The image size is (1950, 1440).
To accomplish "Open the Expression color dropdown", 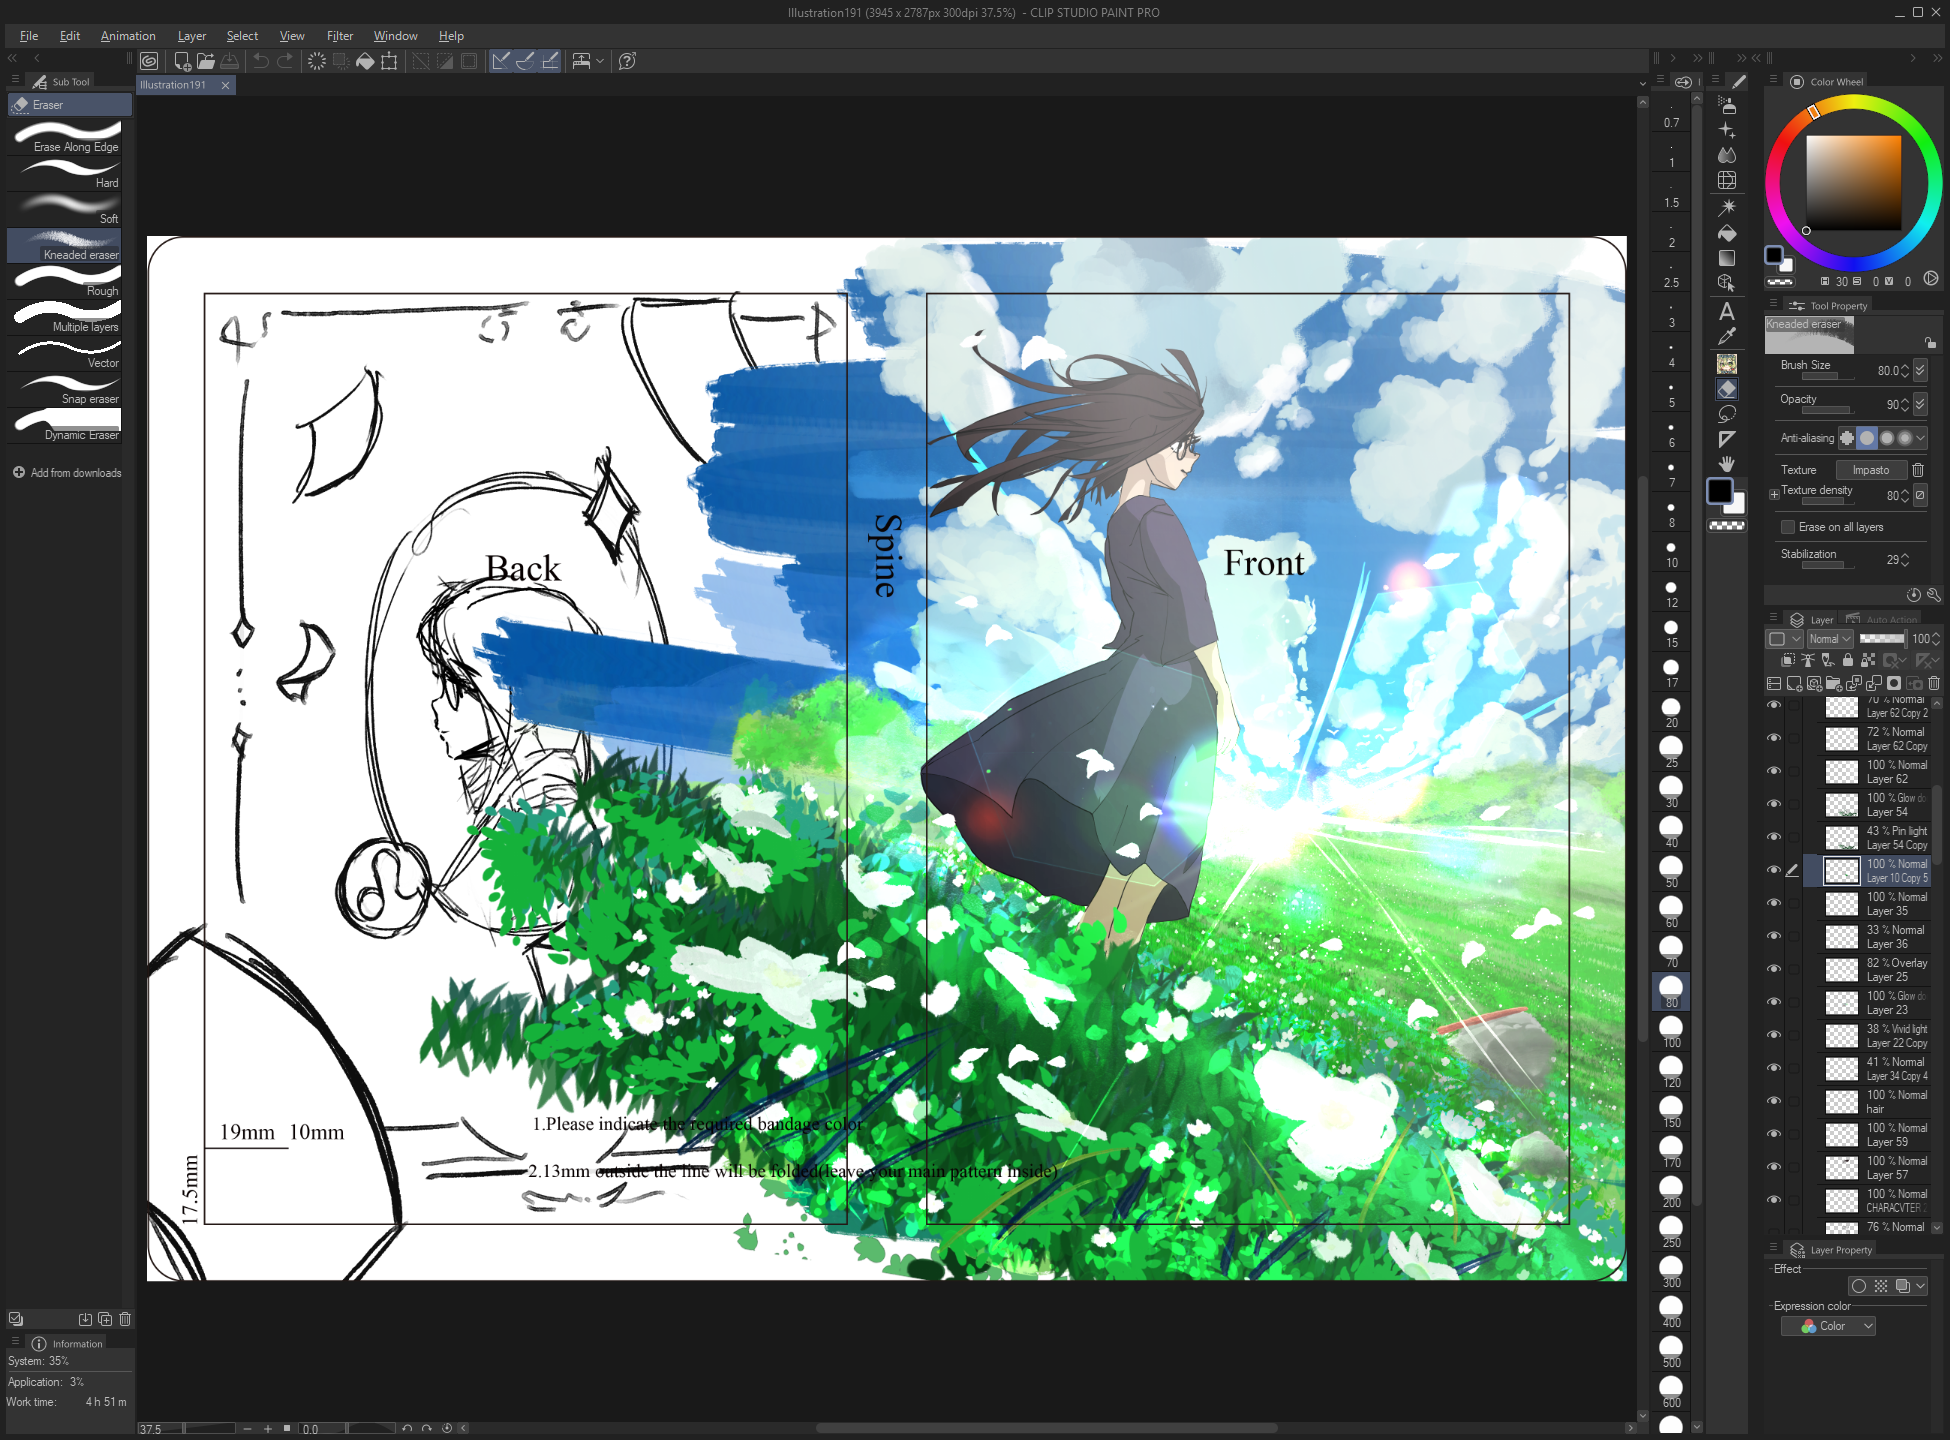I will pos(1828,1326).
